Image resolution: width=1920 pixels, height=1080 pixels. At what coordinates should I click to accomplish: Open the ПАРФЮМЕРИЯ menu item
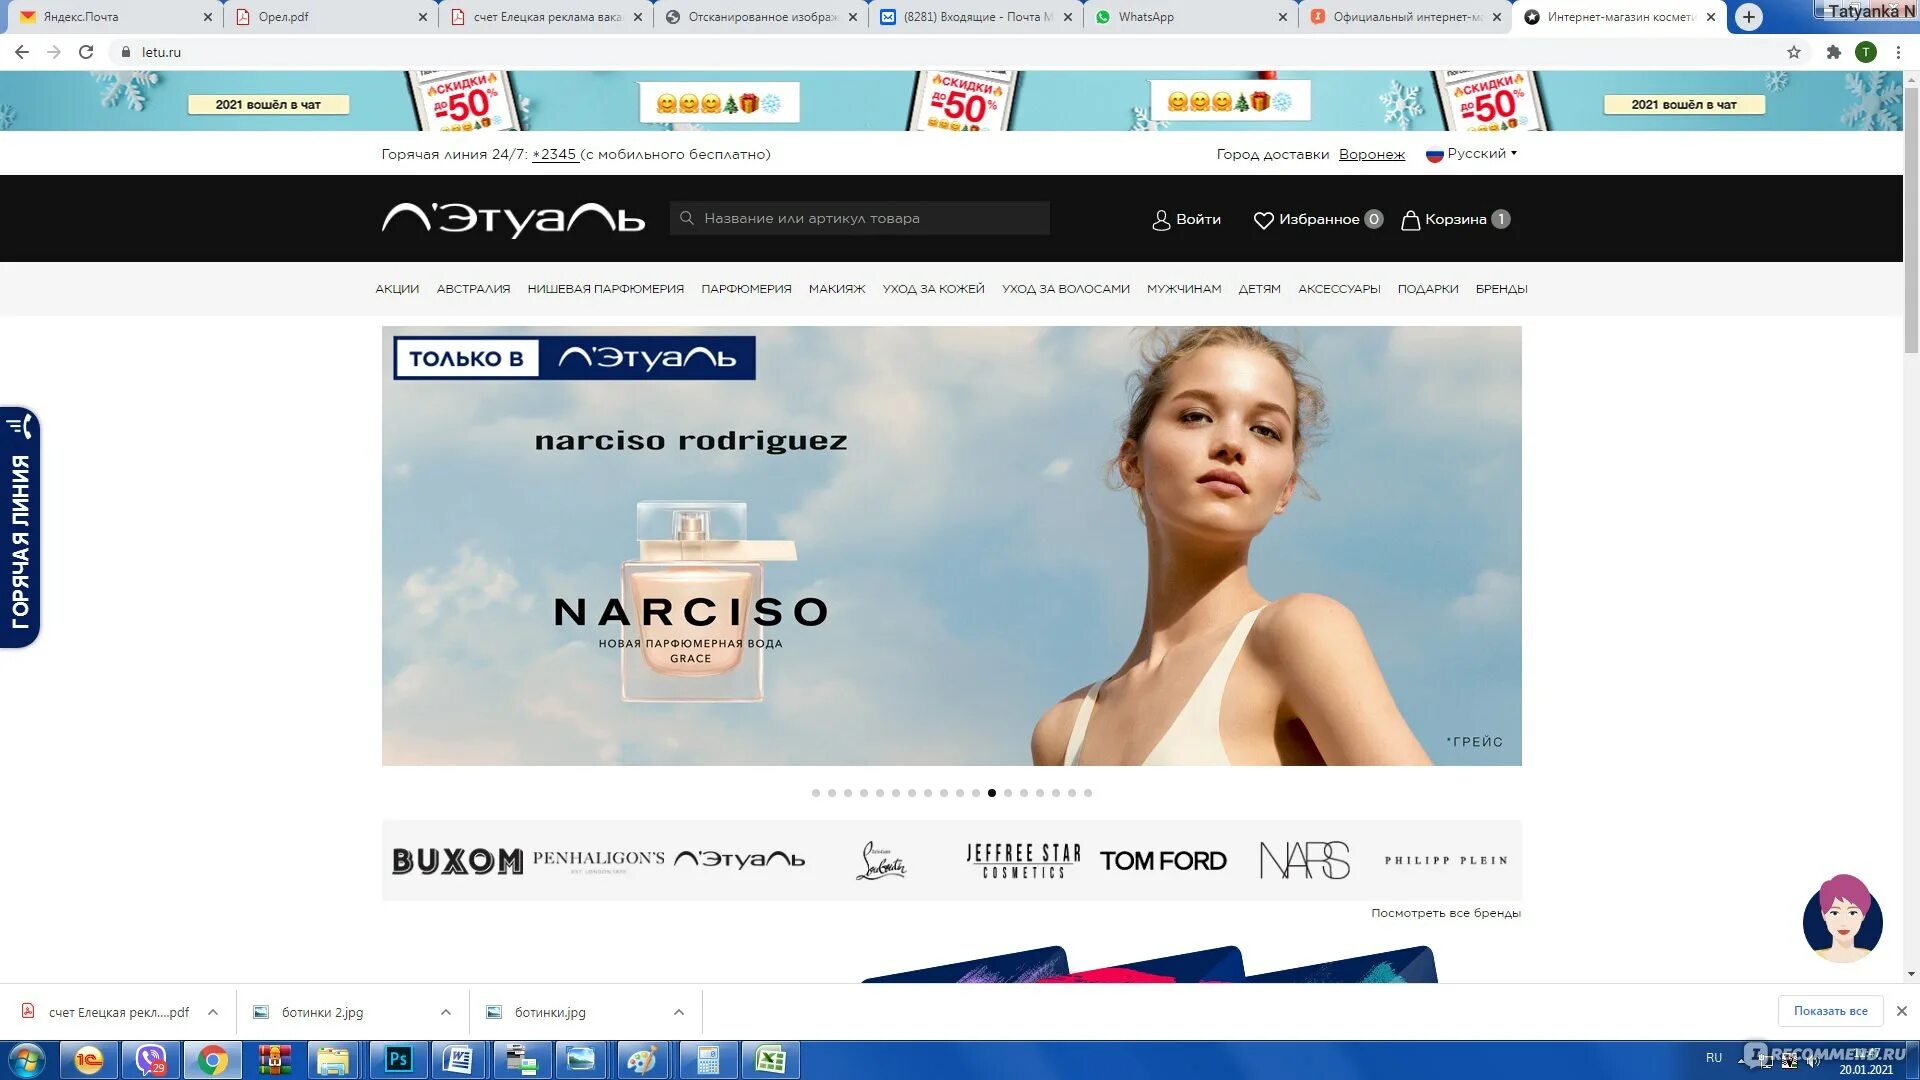[746, 289]
